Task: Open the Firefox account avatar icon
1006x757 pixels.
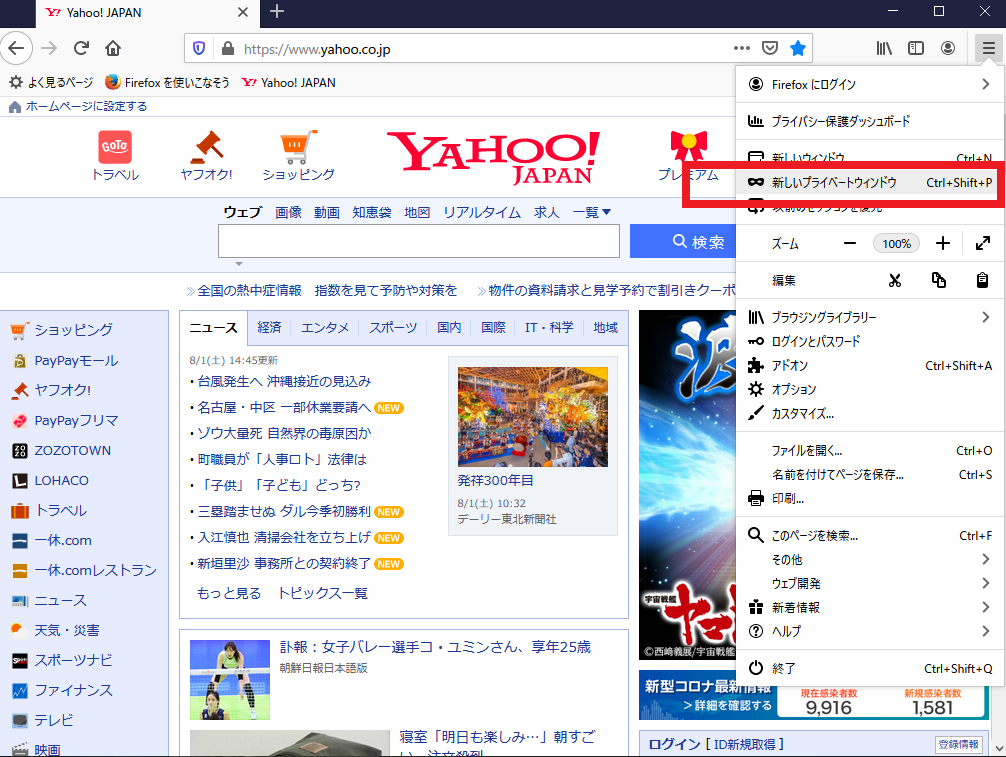Action: 948,48
